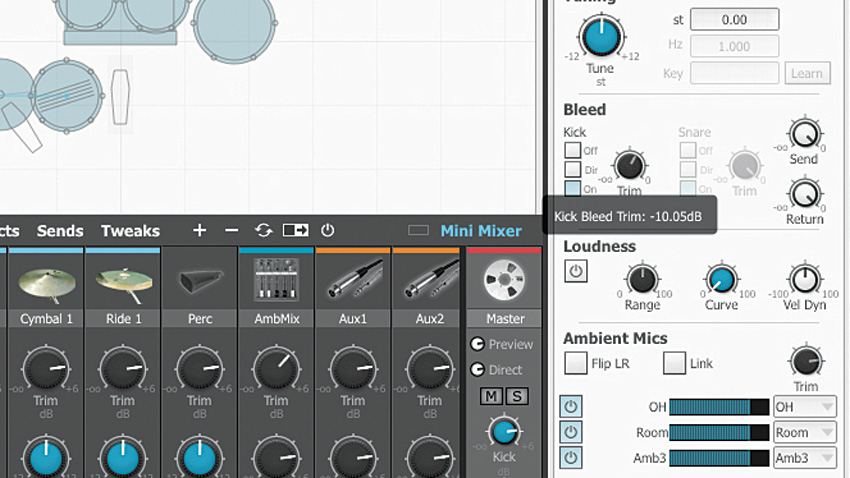Click the Kick bleed Trim knob
Viewport: 850px width, 478px height.
629,165
